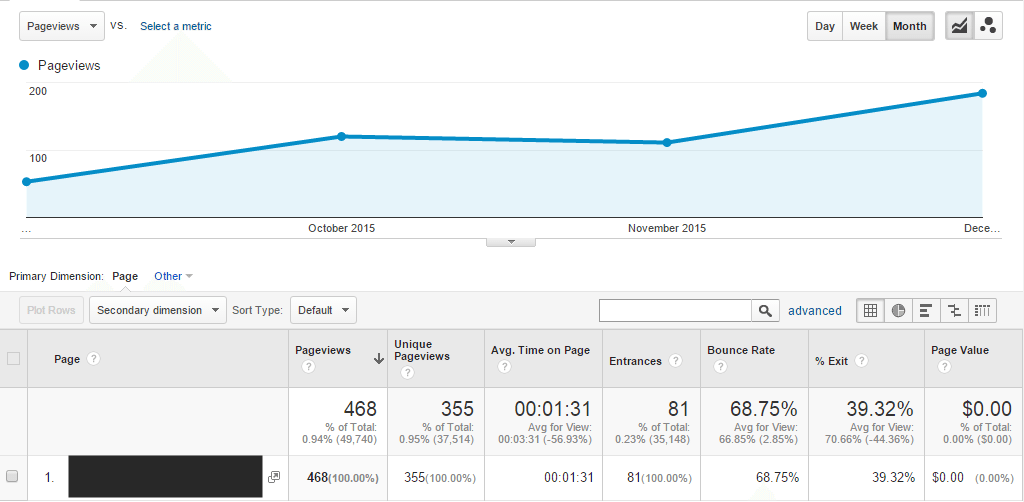The image size is (1024, 502).
Task: Click the search magnifier button
Action: (765, 310)
